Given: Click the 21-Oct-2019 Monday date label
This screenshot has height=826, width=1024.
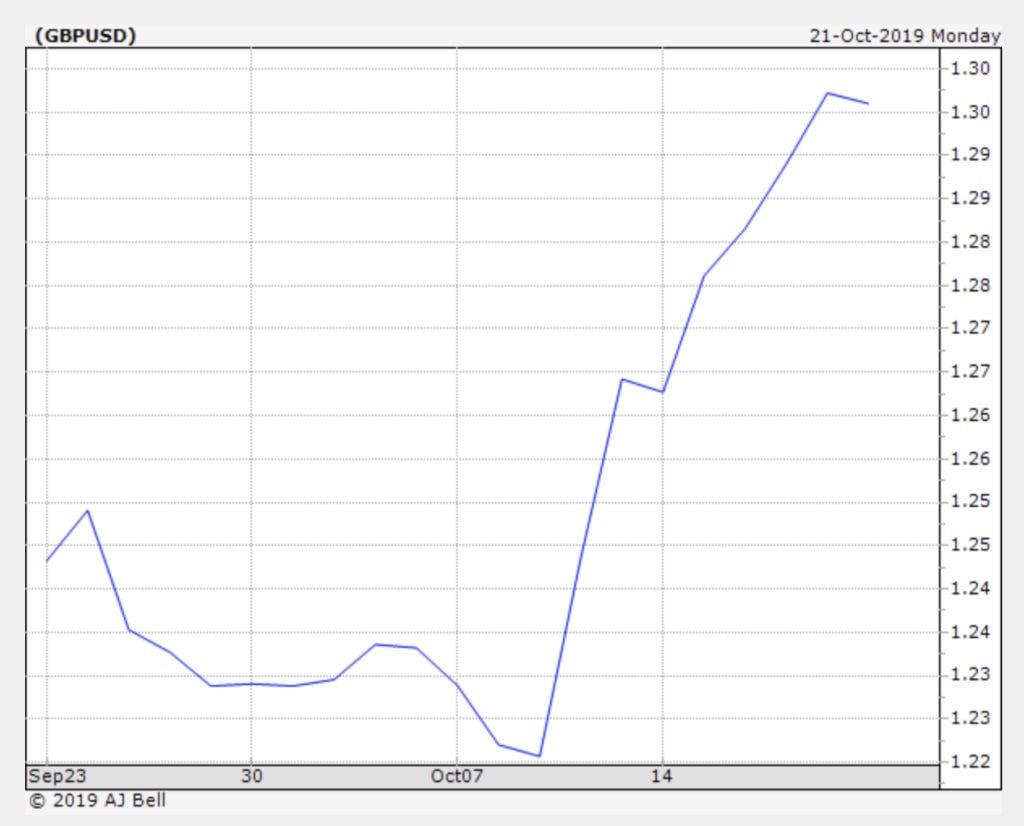Looking at the screenshot, I should coord(904,36).
